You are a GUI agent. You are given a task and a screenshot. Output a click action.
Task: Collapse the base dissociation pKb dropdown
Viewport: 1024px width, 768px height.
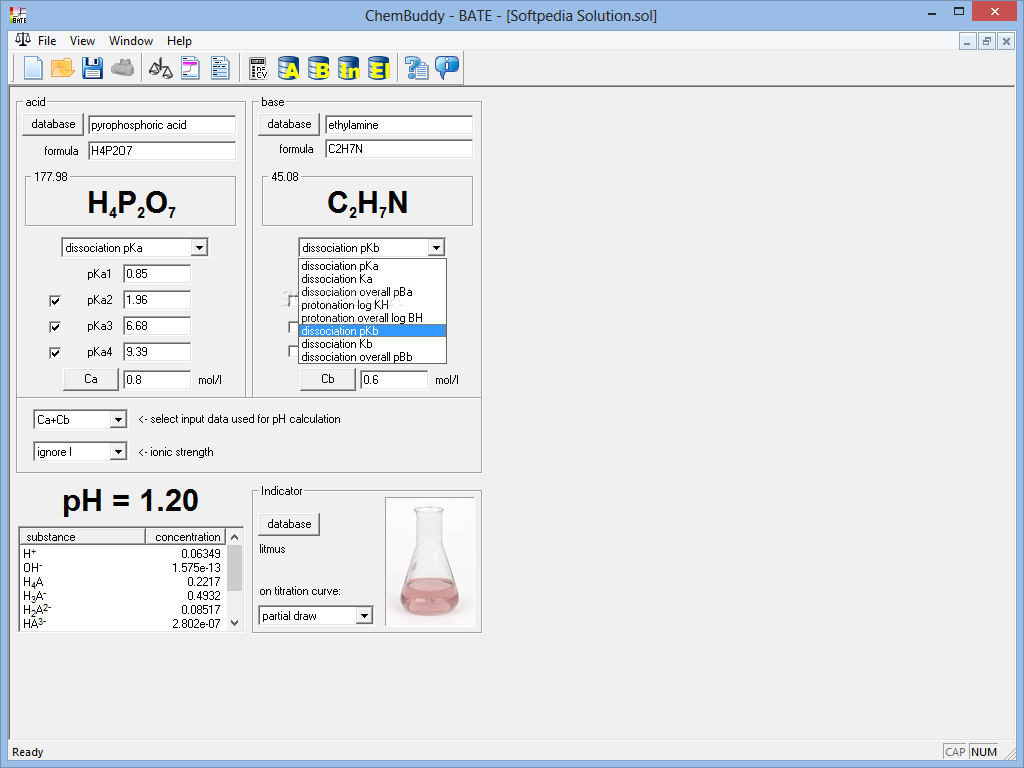click(436, 248)
